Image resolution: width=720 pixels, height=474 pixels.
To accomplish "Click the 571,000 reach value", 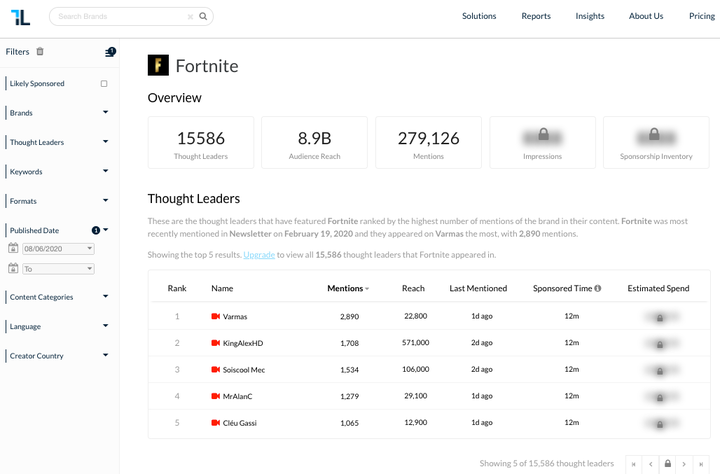I will click(416, 343).
